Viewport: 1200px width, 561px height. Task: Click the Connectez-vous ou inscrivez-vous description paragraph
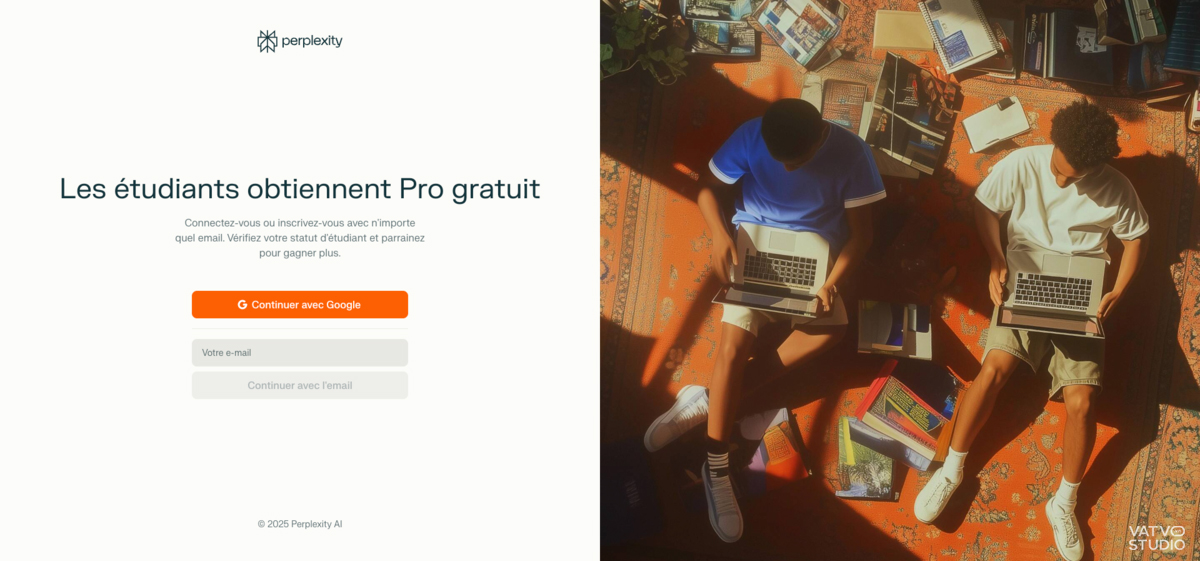(300, 238)
